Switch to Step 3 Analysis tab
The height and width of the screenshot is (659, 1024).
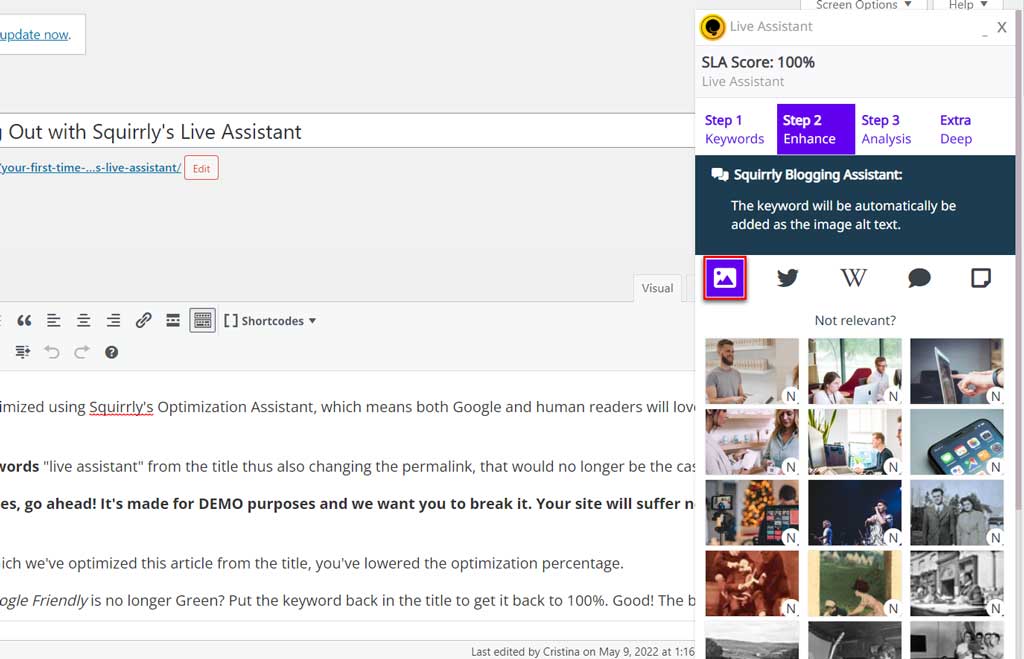886,129
